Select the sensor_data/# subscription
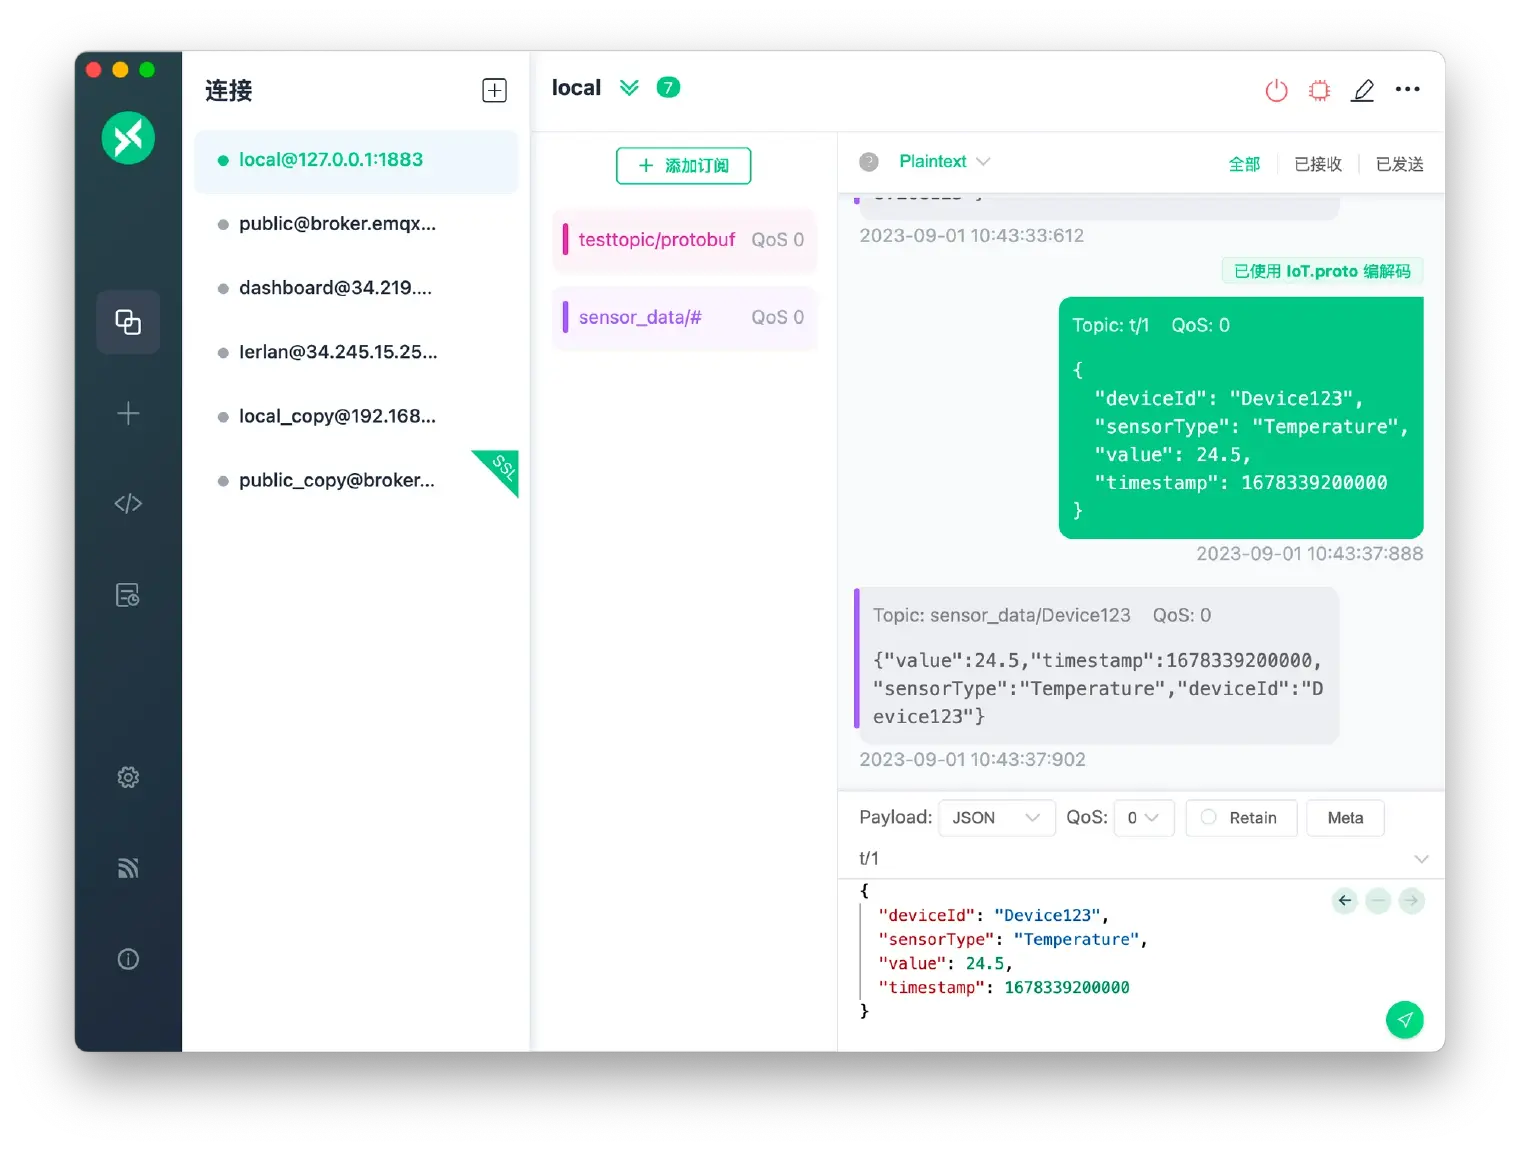Viewport: 1520px width, 1151px height. 684,317
